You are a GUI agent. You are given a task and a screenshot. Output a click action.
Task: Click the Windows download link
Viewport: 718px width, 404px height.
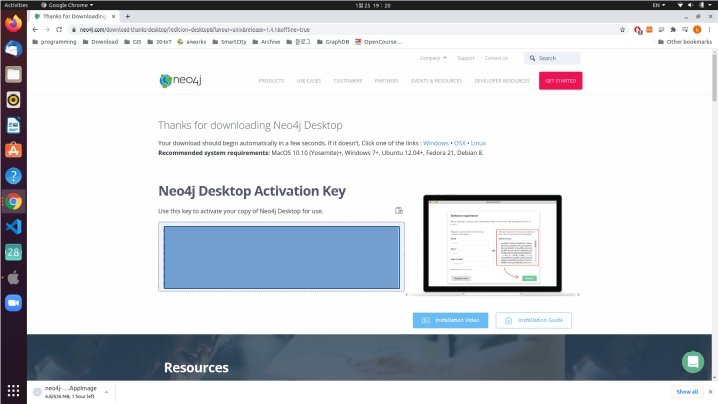[435, 143]
